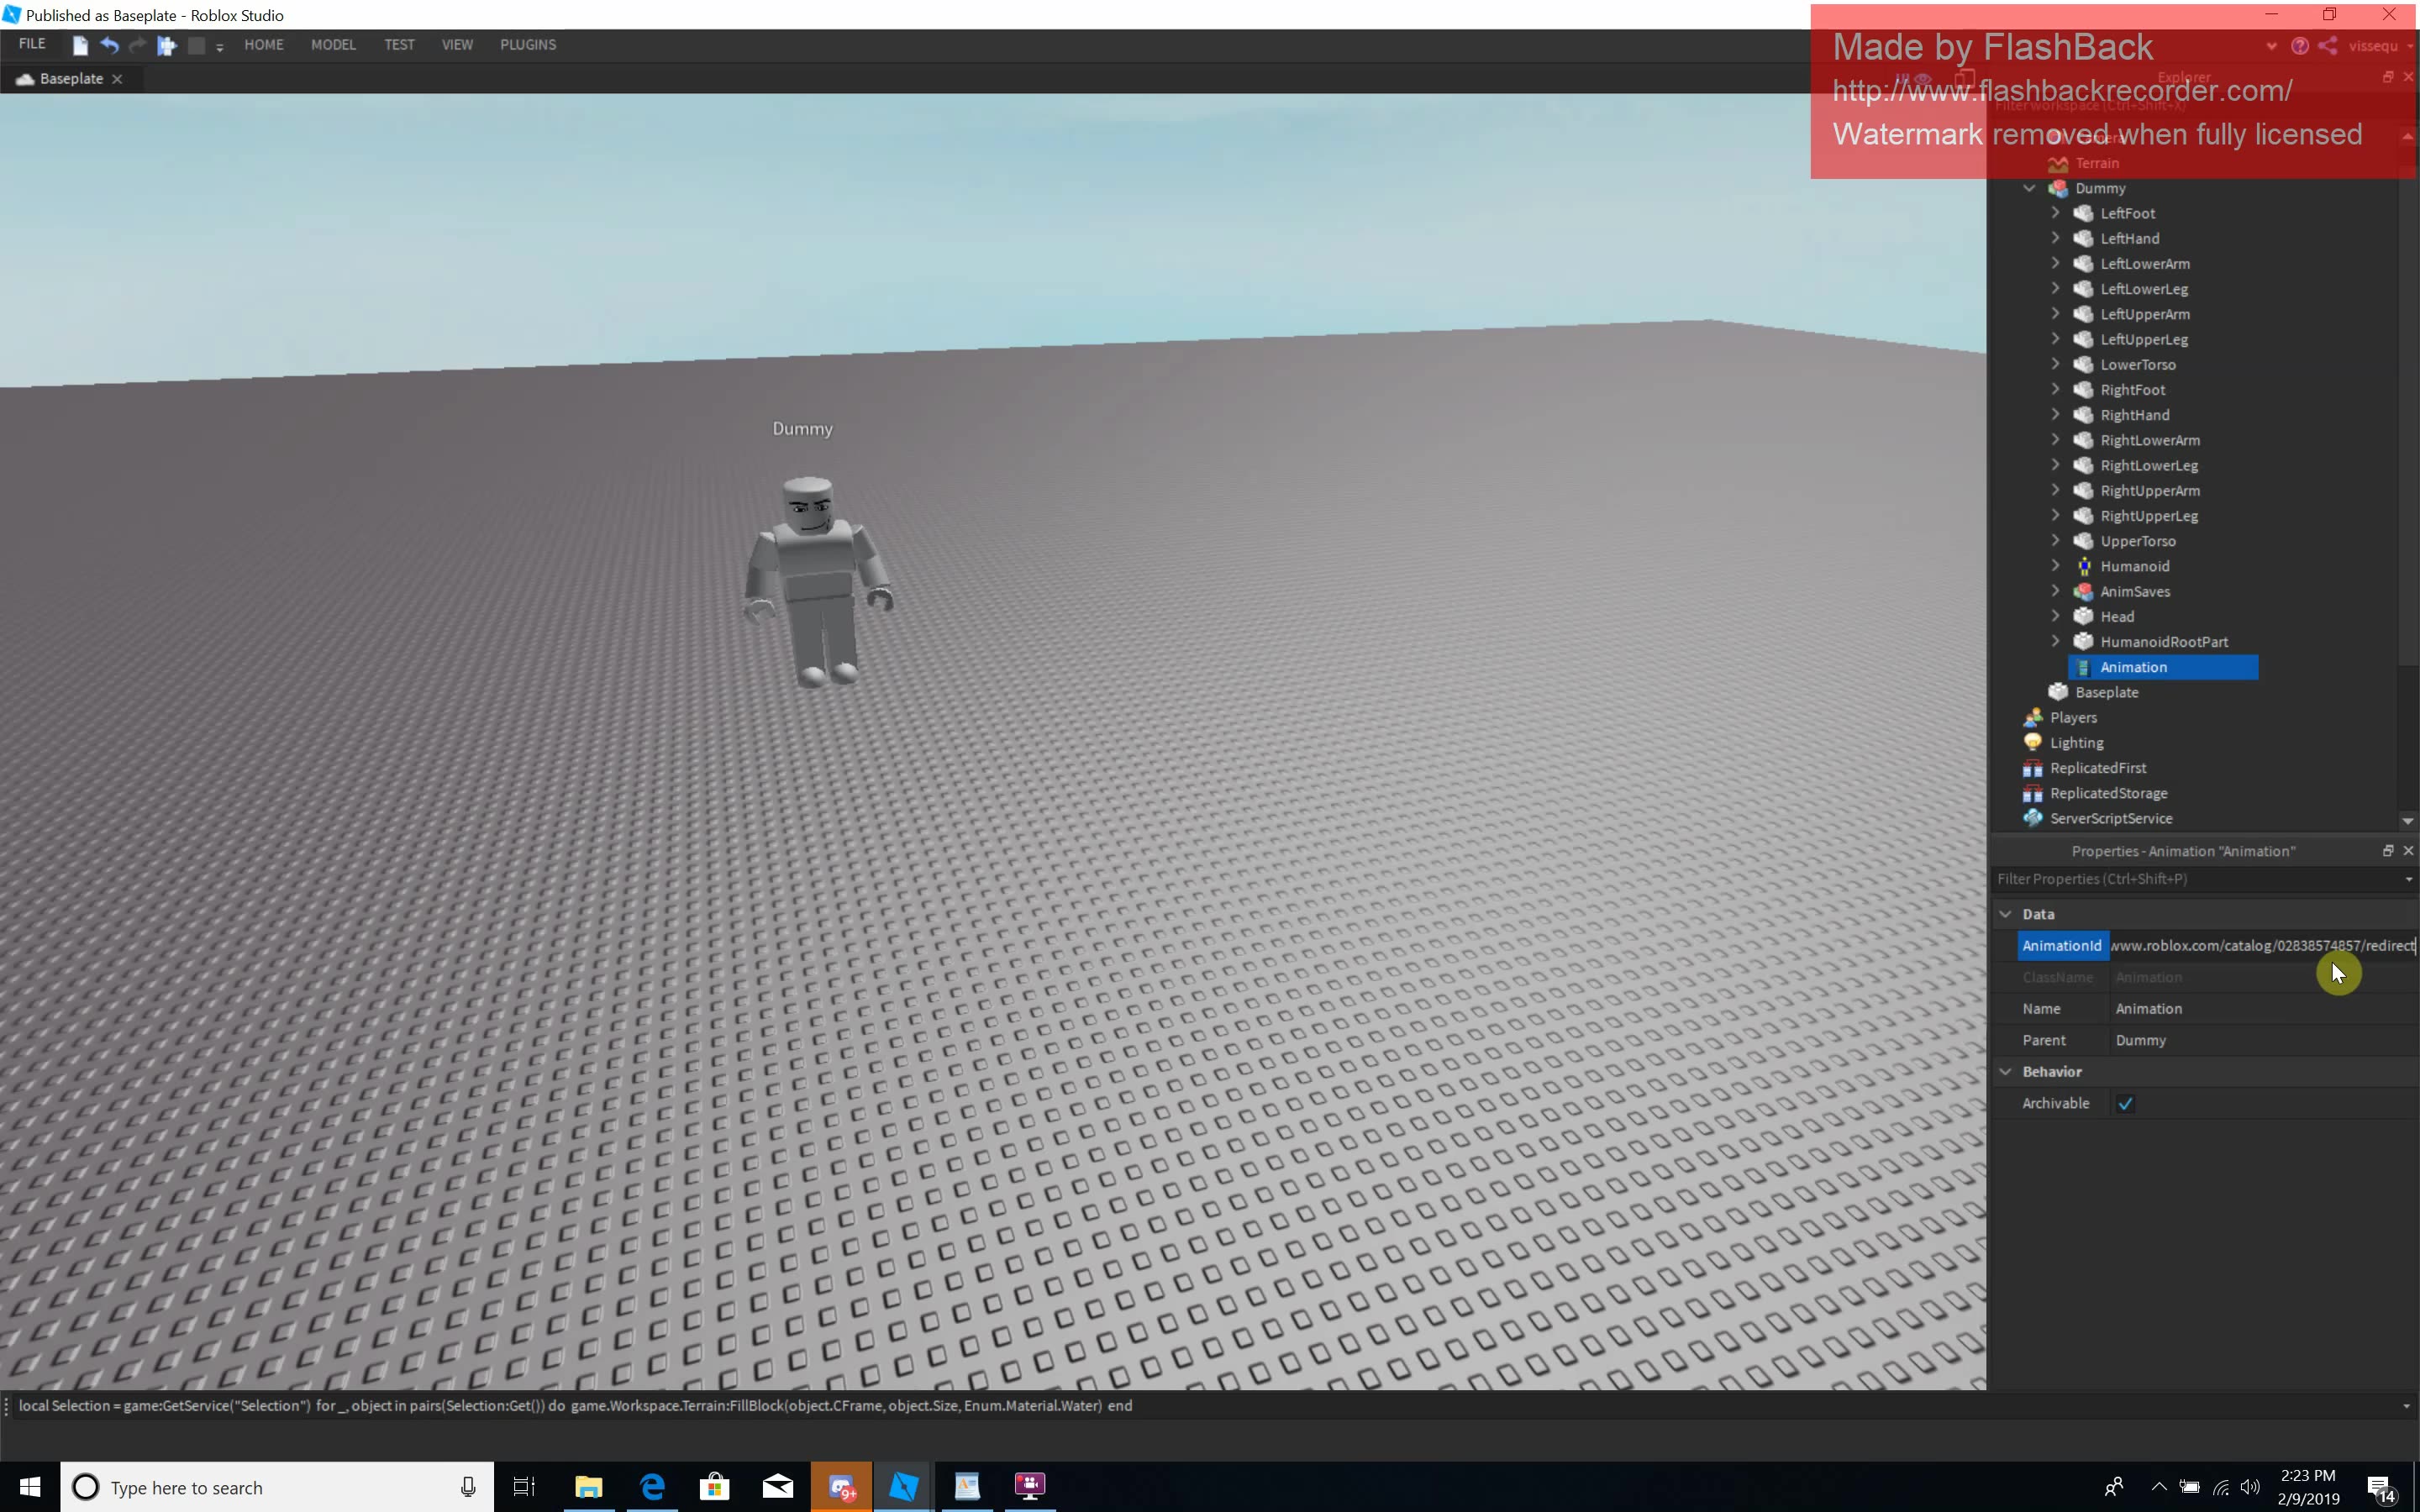
Task: Select ReplicatedStorage in Explorer
Action: (2108, 792)
